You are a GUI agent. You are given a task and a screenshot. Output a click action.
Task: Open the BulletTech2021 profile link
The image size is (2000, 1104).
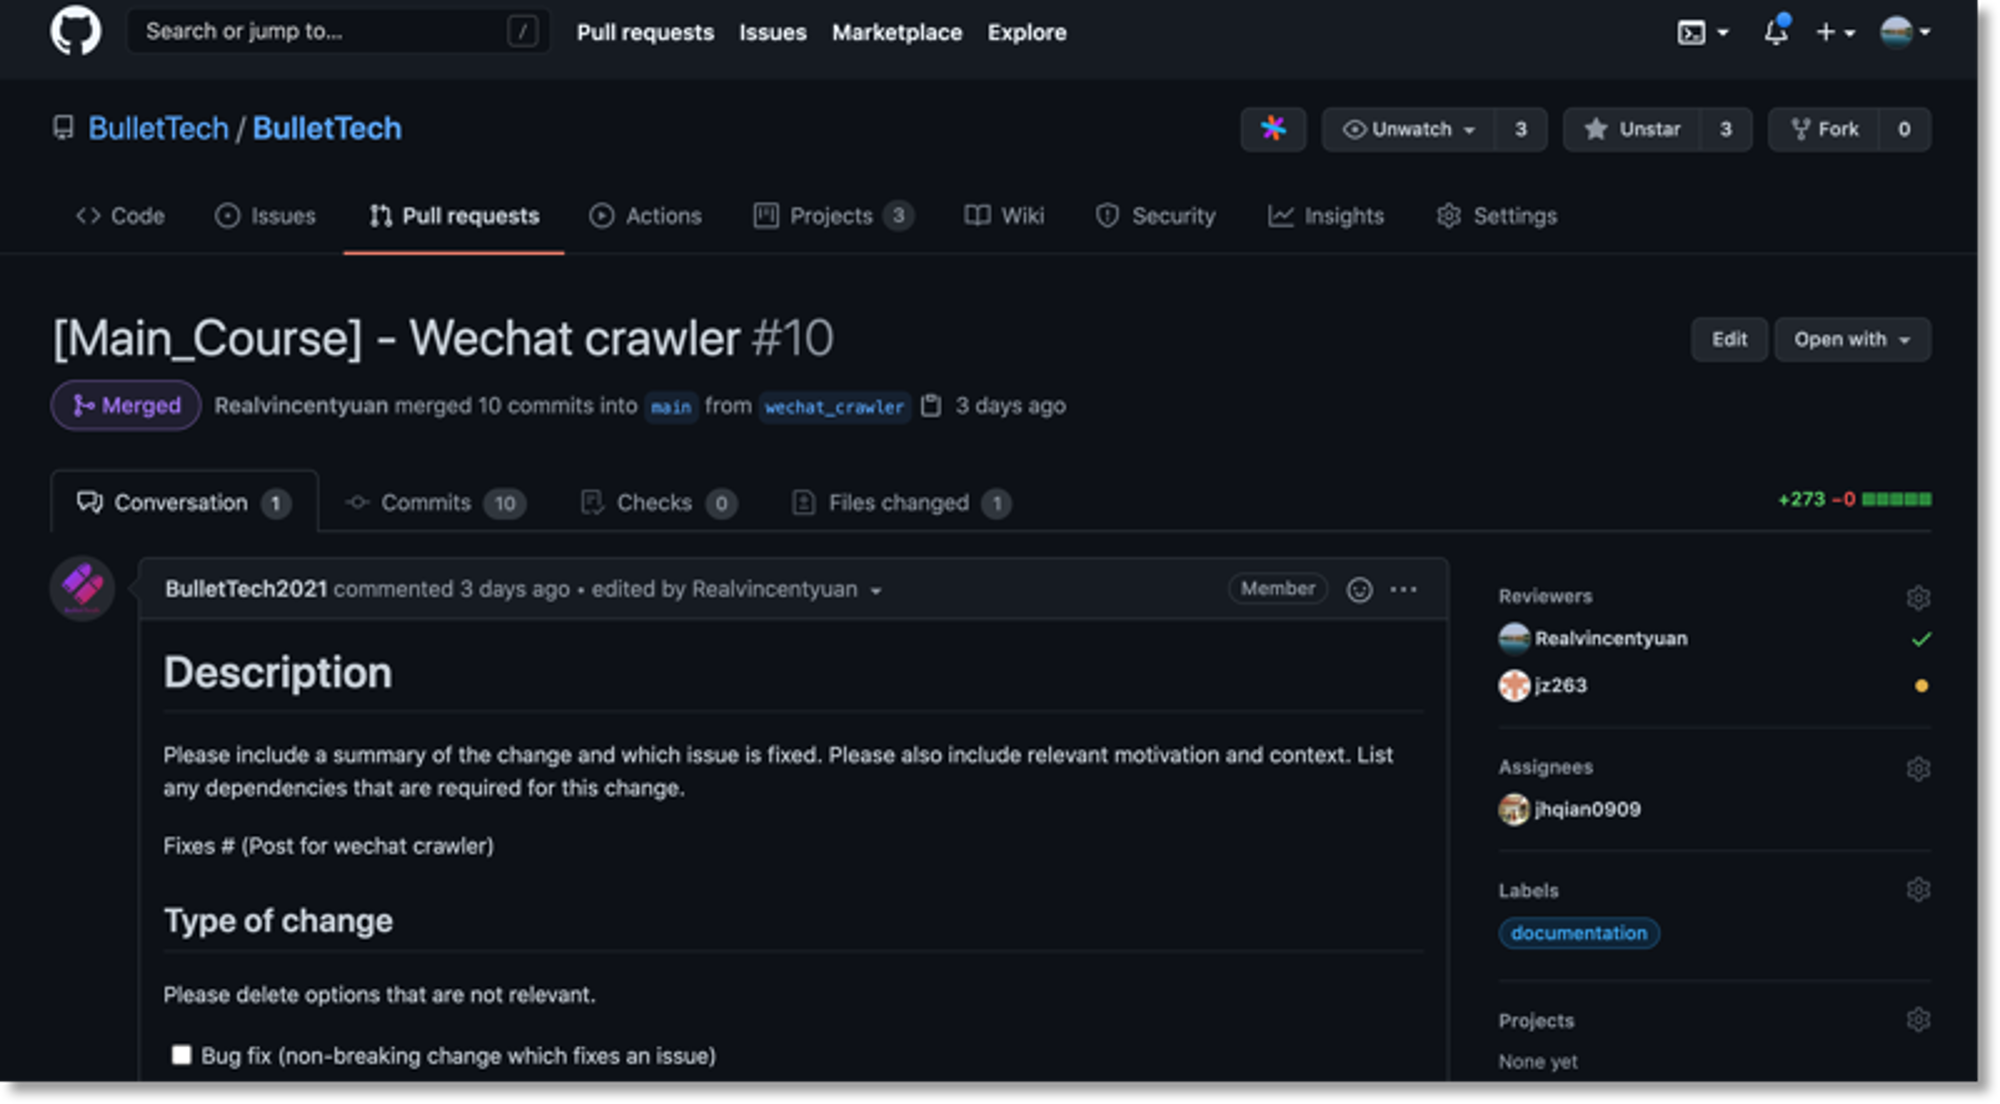[x=246, y=589]
